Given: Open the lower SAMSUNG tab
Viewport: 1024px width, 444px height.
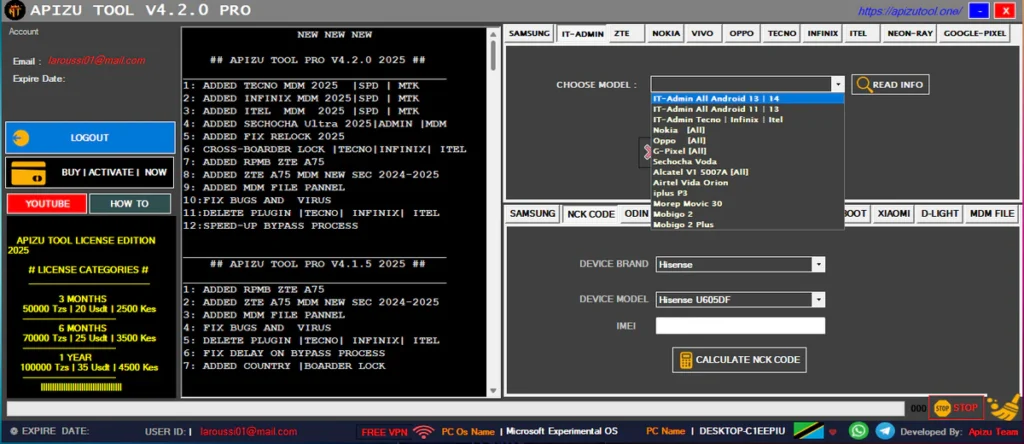Looking at the screenshot, I should click(532, 214).
